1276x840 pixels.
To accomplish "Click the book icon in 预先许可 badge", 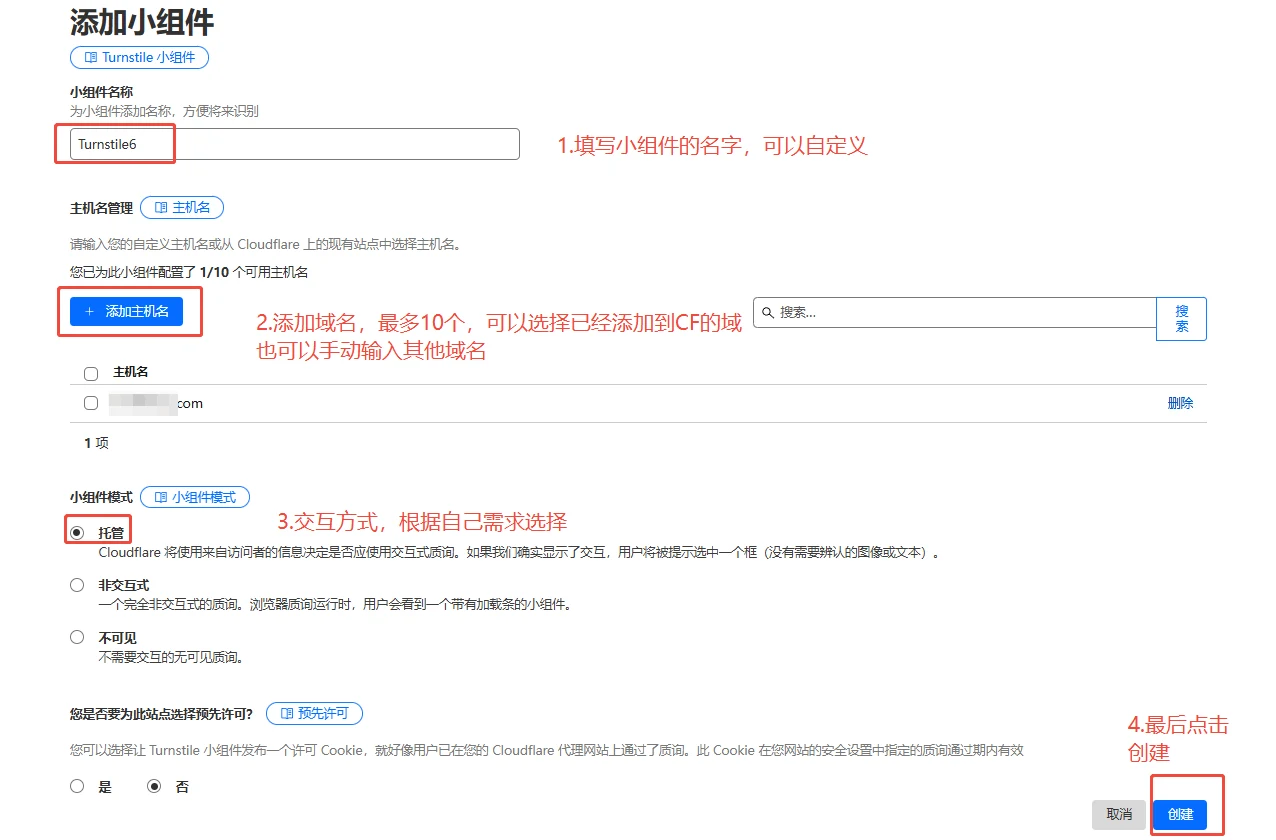I will [x=287, y=714].
